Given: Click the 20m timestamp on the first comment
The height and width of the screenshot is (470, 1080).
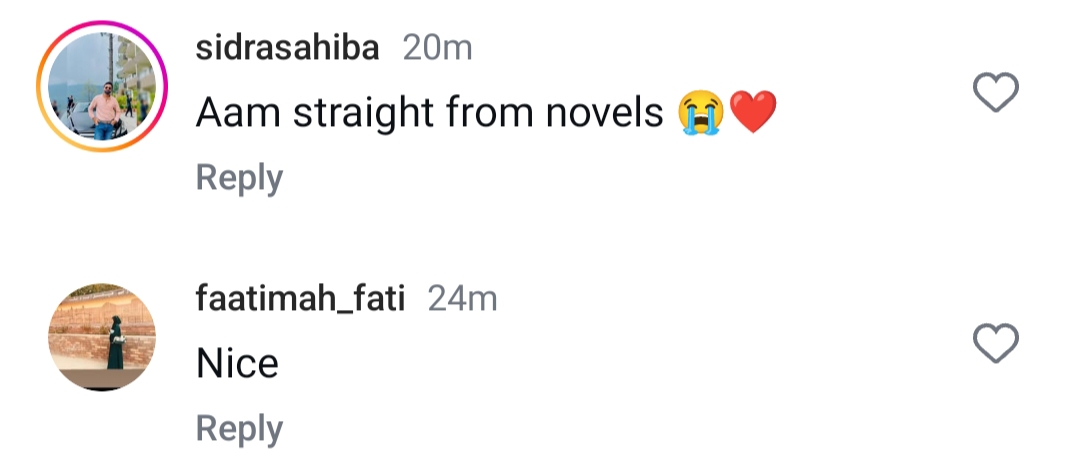Looking at the screenshot, I should pos(437,49).
